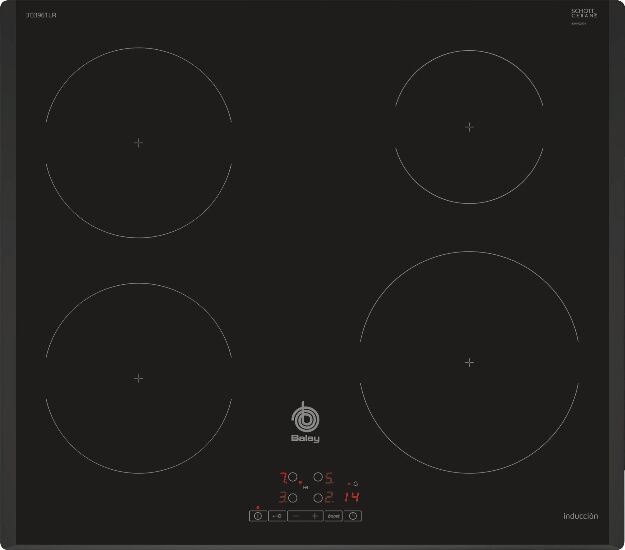Select the front-right zone selector circle

coord(318,497)
